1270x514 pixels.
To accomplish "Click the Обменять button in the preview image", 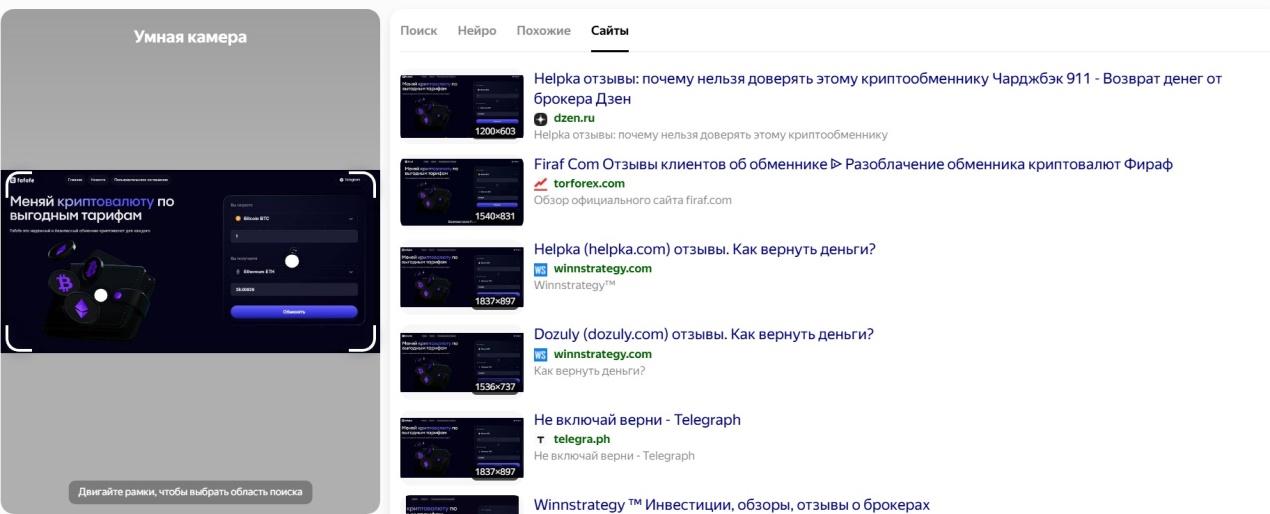I will click(294, 311).
